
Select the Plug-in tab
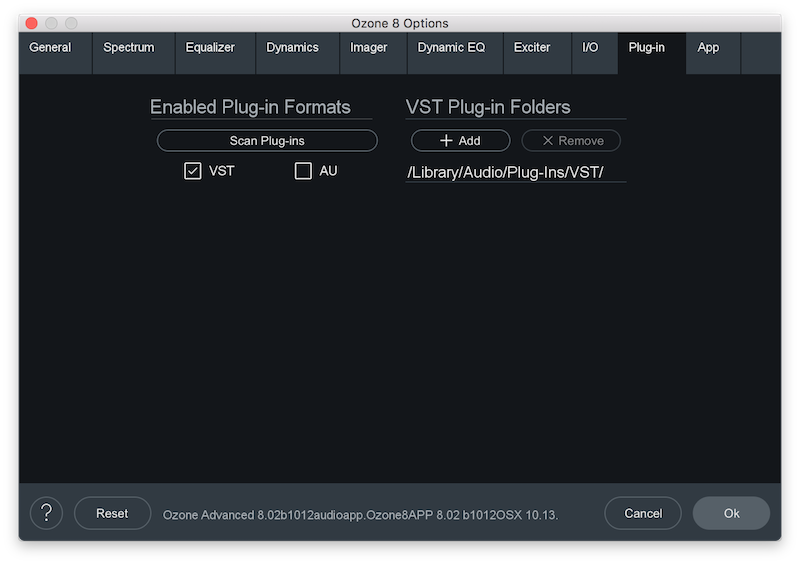coord(652,53)
